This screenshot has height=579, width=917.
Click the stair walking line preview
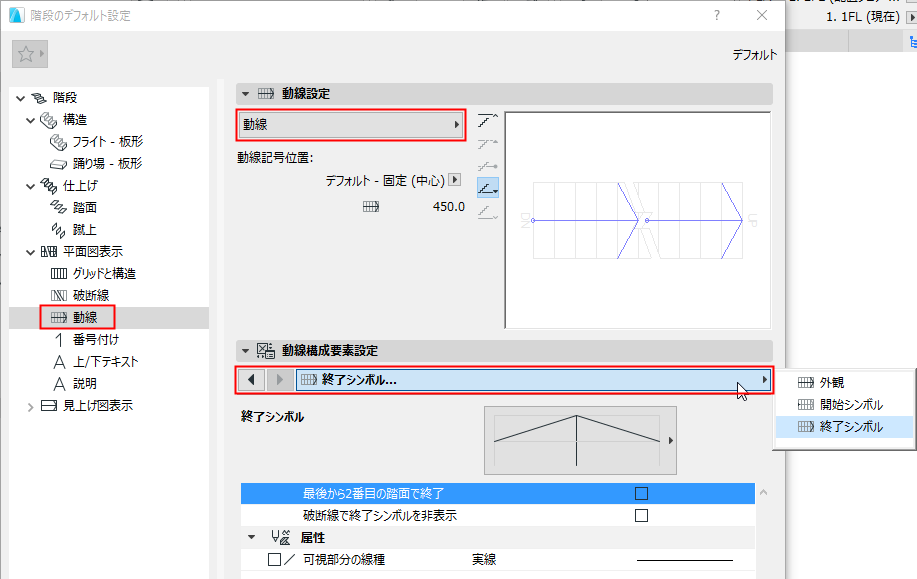point(637,220)
